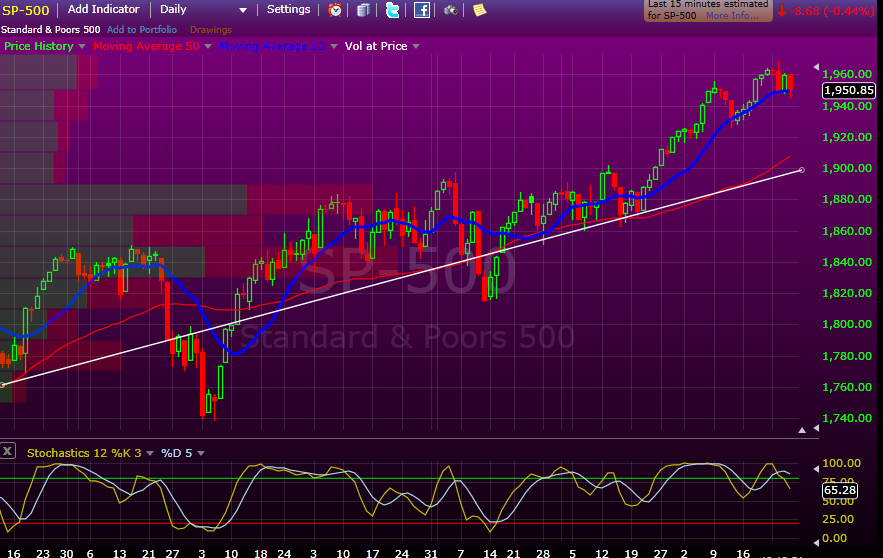The width and height of the screenshot is (883, 558).
Task: Click the date label 19 on time axis
Action: coord(631,553)
